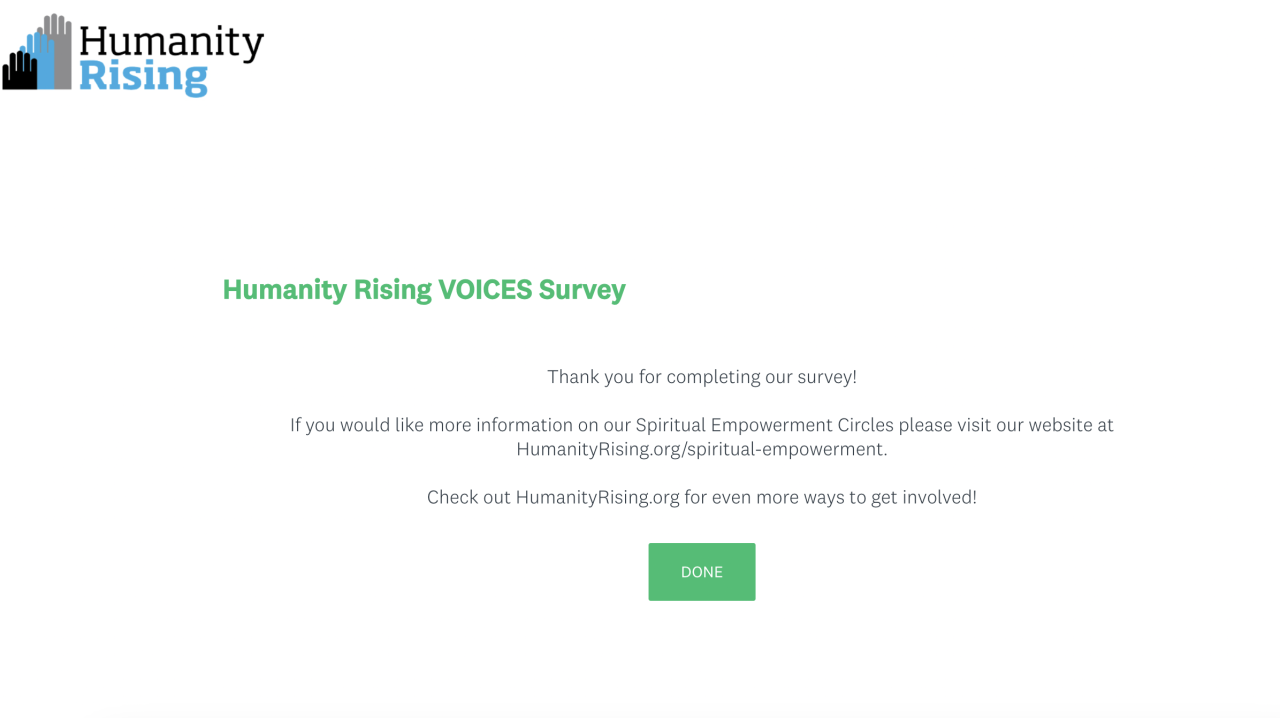Image resolution: width=1280 pixels, height=718 pixels.
Task: Open the HumanityRising.org/spiritual-empowerment address
Action: tap(701, 449)
